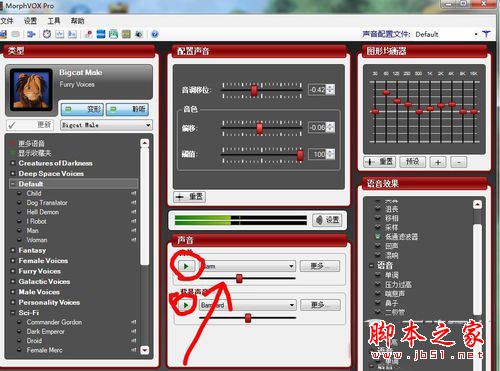The height and width of the screenshot is (371, 500).
Task: Open the 声音配置文件 Default dropdown
Action: coord(447,34)
